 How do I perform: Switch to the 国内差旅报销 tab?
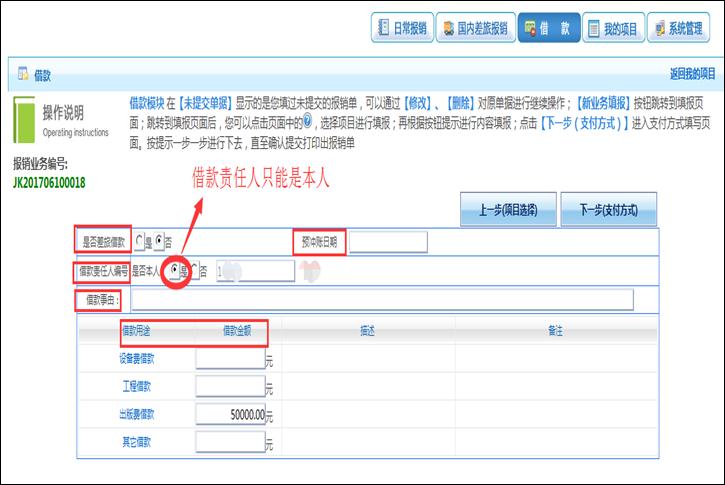(x=474, y=29)
